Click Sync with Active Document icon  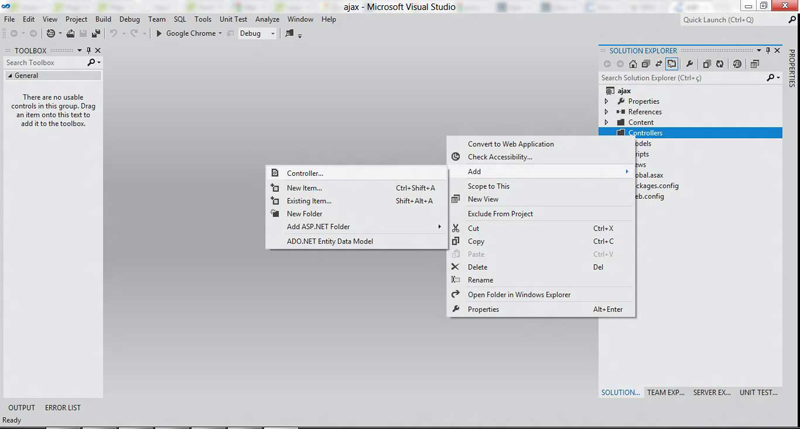coord(659,64)
